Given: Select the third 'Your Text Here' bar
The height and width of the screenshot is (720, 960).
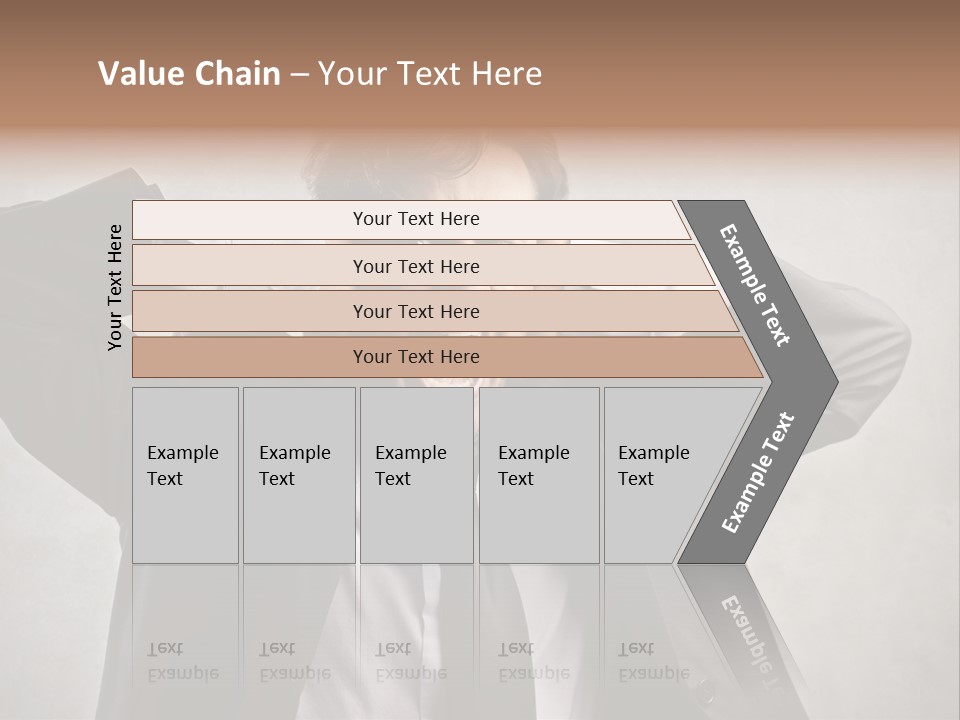Looking at the screenshot, I should tap(415, 311).
